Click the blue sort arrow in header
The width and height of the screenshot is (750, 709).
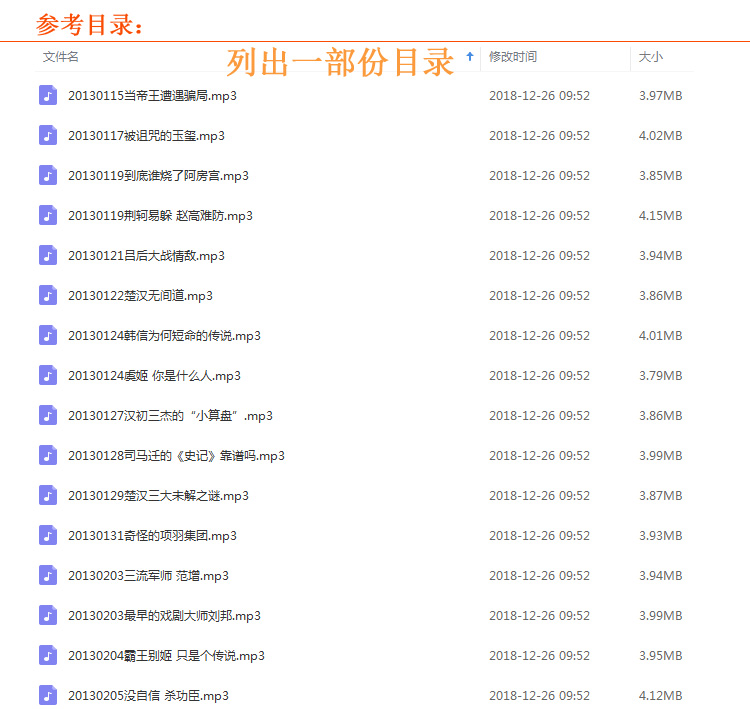470,57
